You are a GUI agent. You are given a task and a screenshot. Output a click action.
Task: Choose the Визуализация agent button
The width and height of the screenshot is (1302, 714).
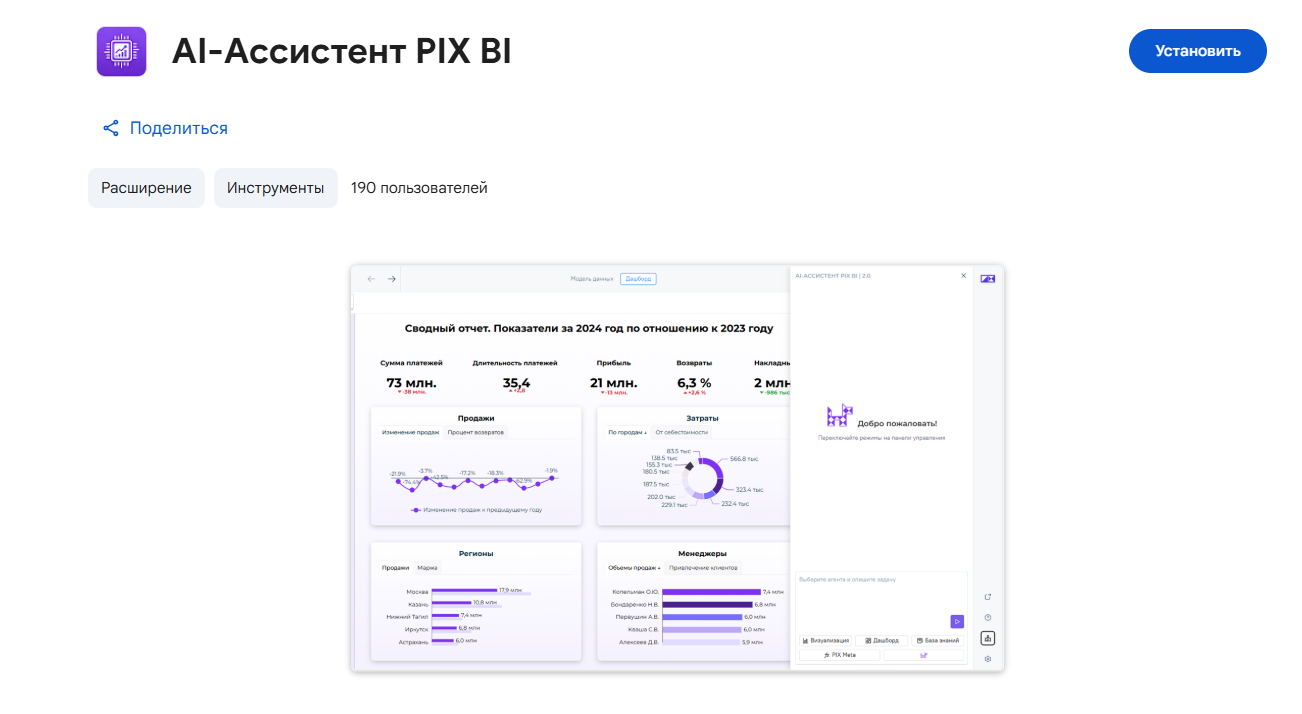pyautogui.click(x=826, y=640)
